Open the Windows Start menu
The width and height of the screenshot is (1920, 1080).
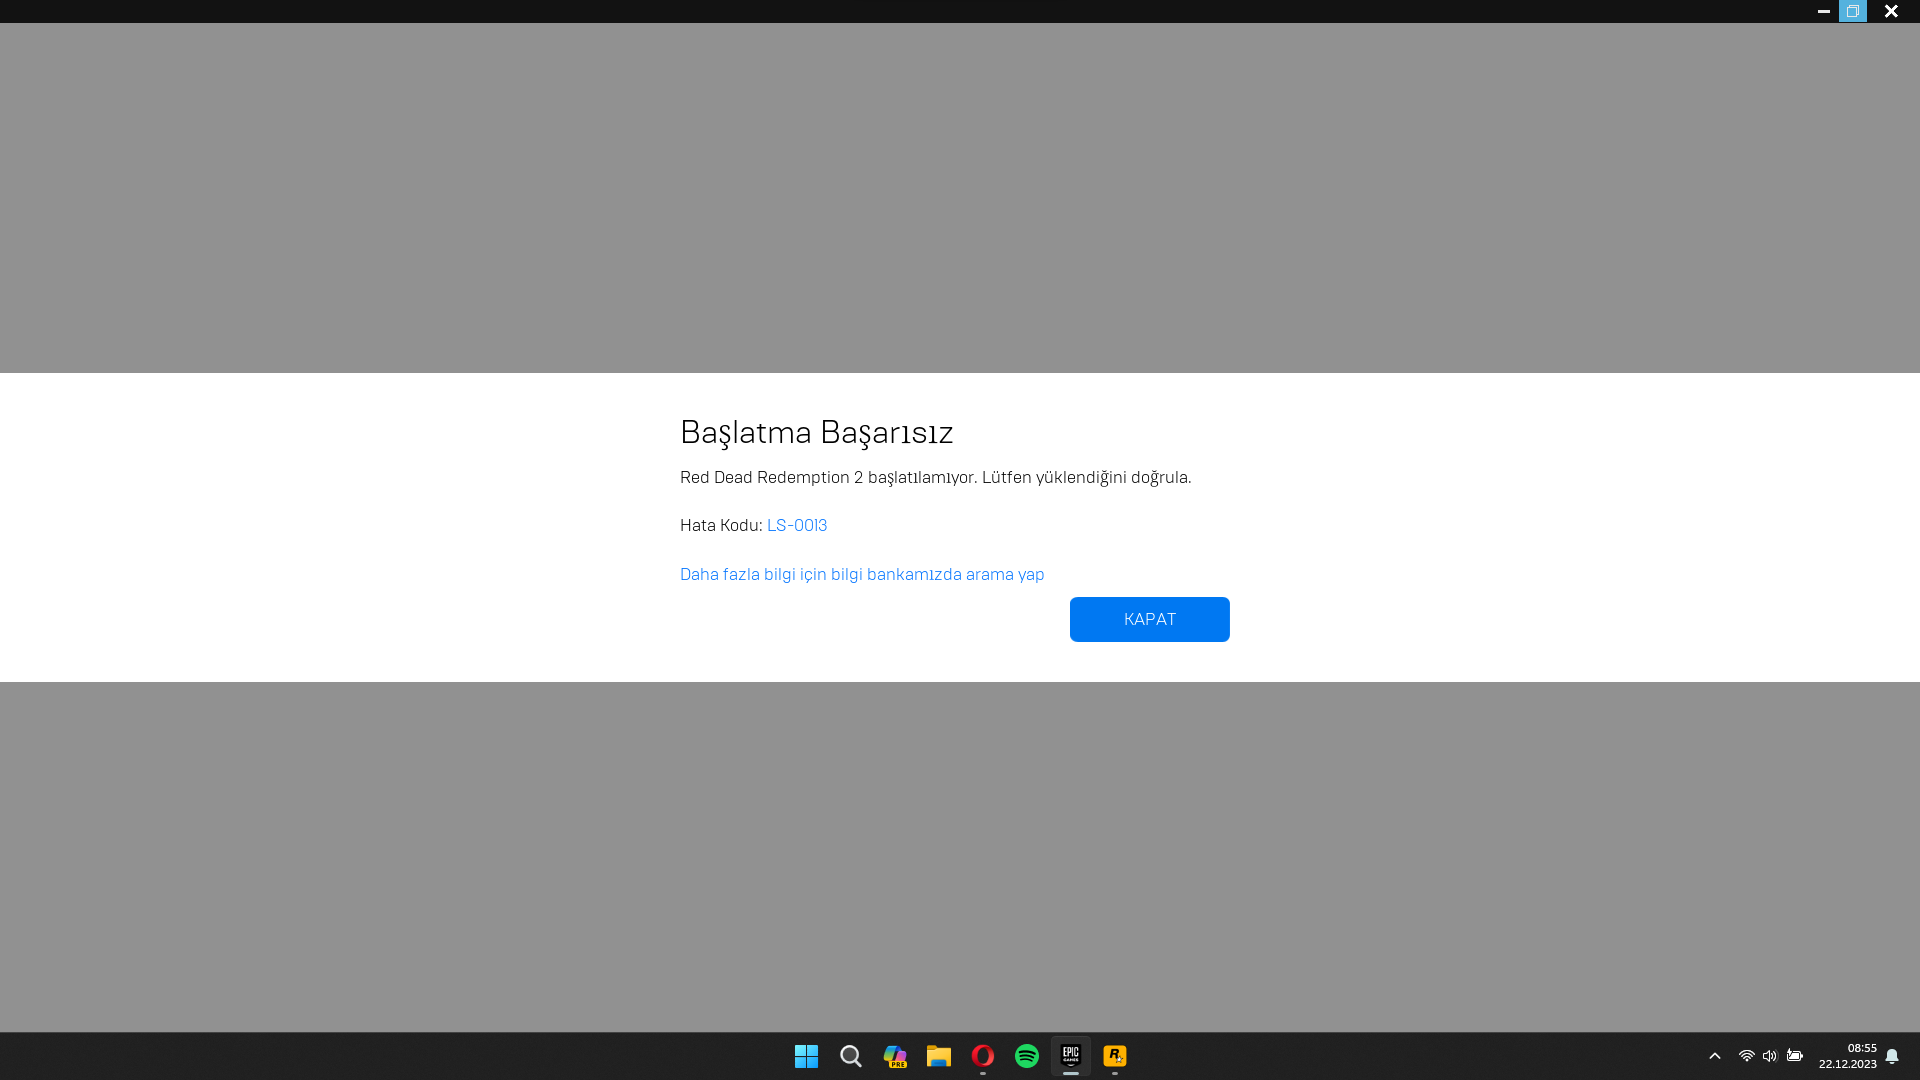(x=806, y=1056)
